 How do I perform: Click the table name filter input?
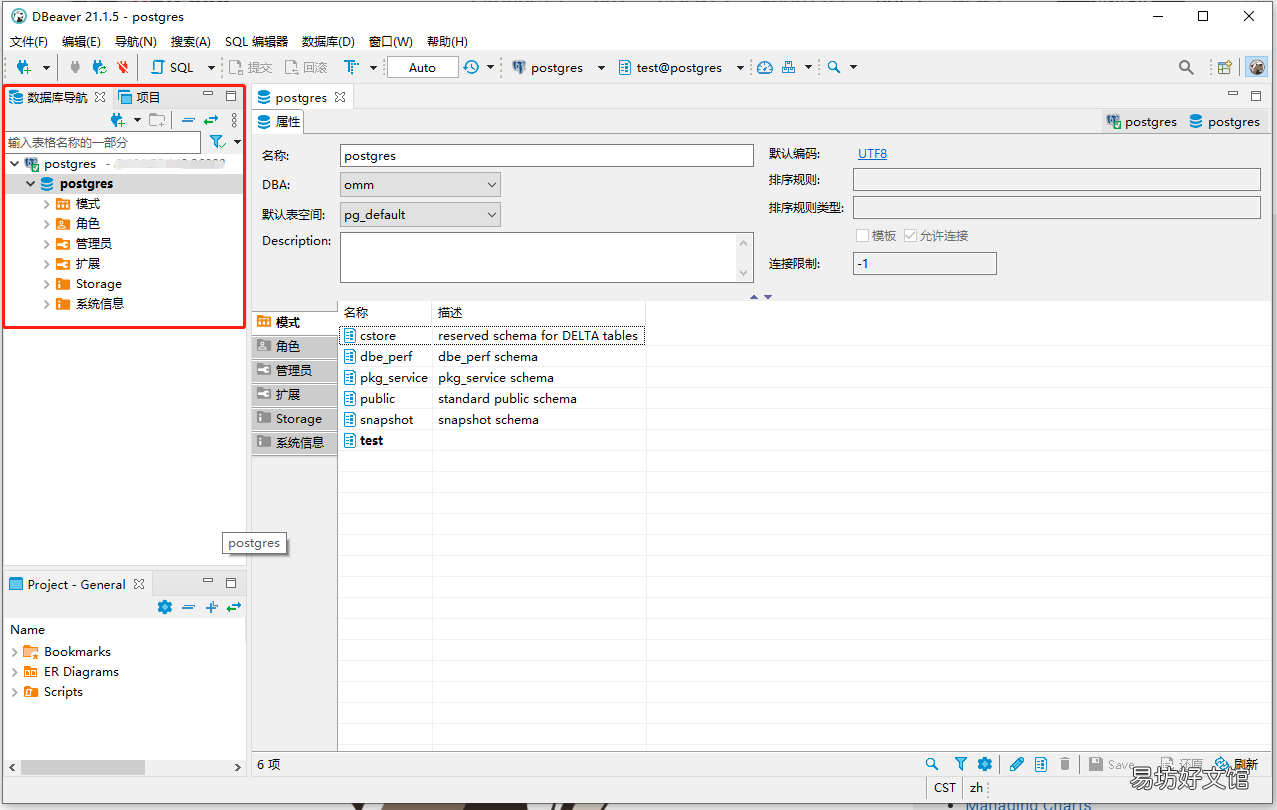point(102,142)
